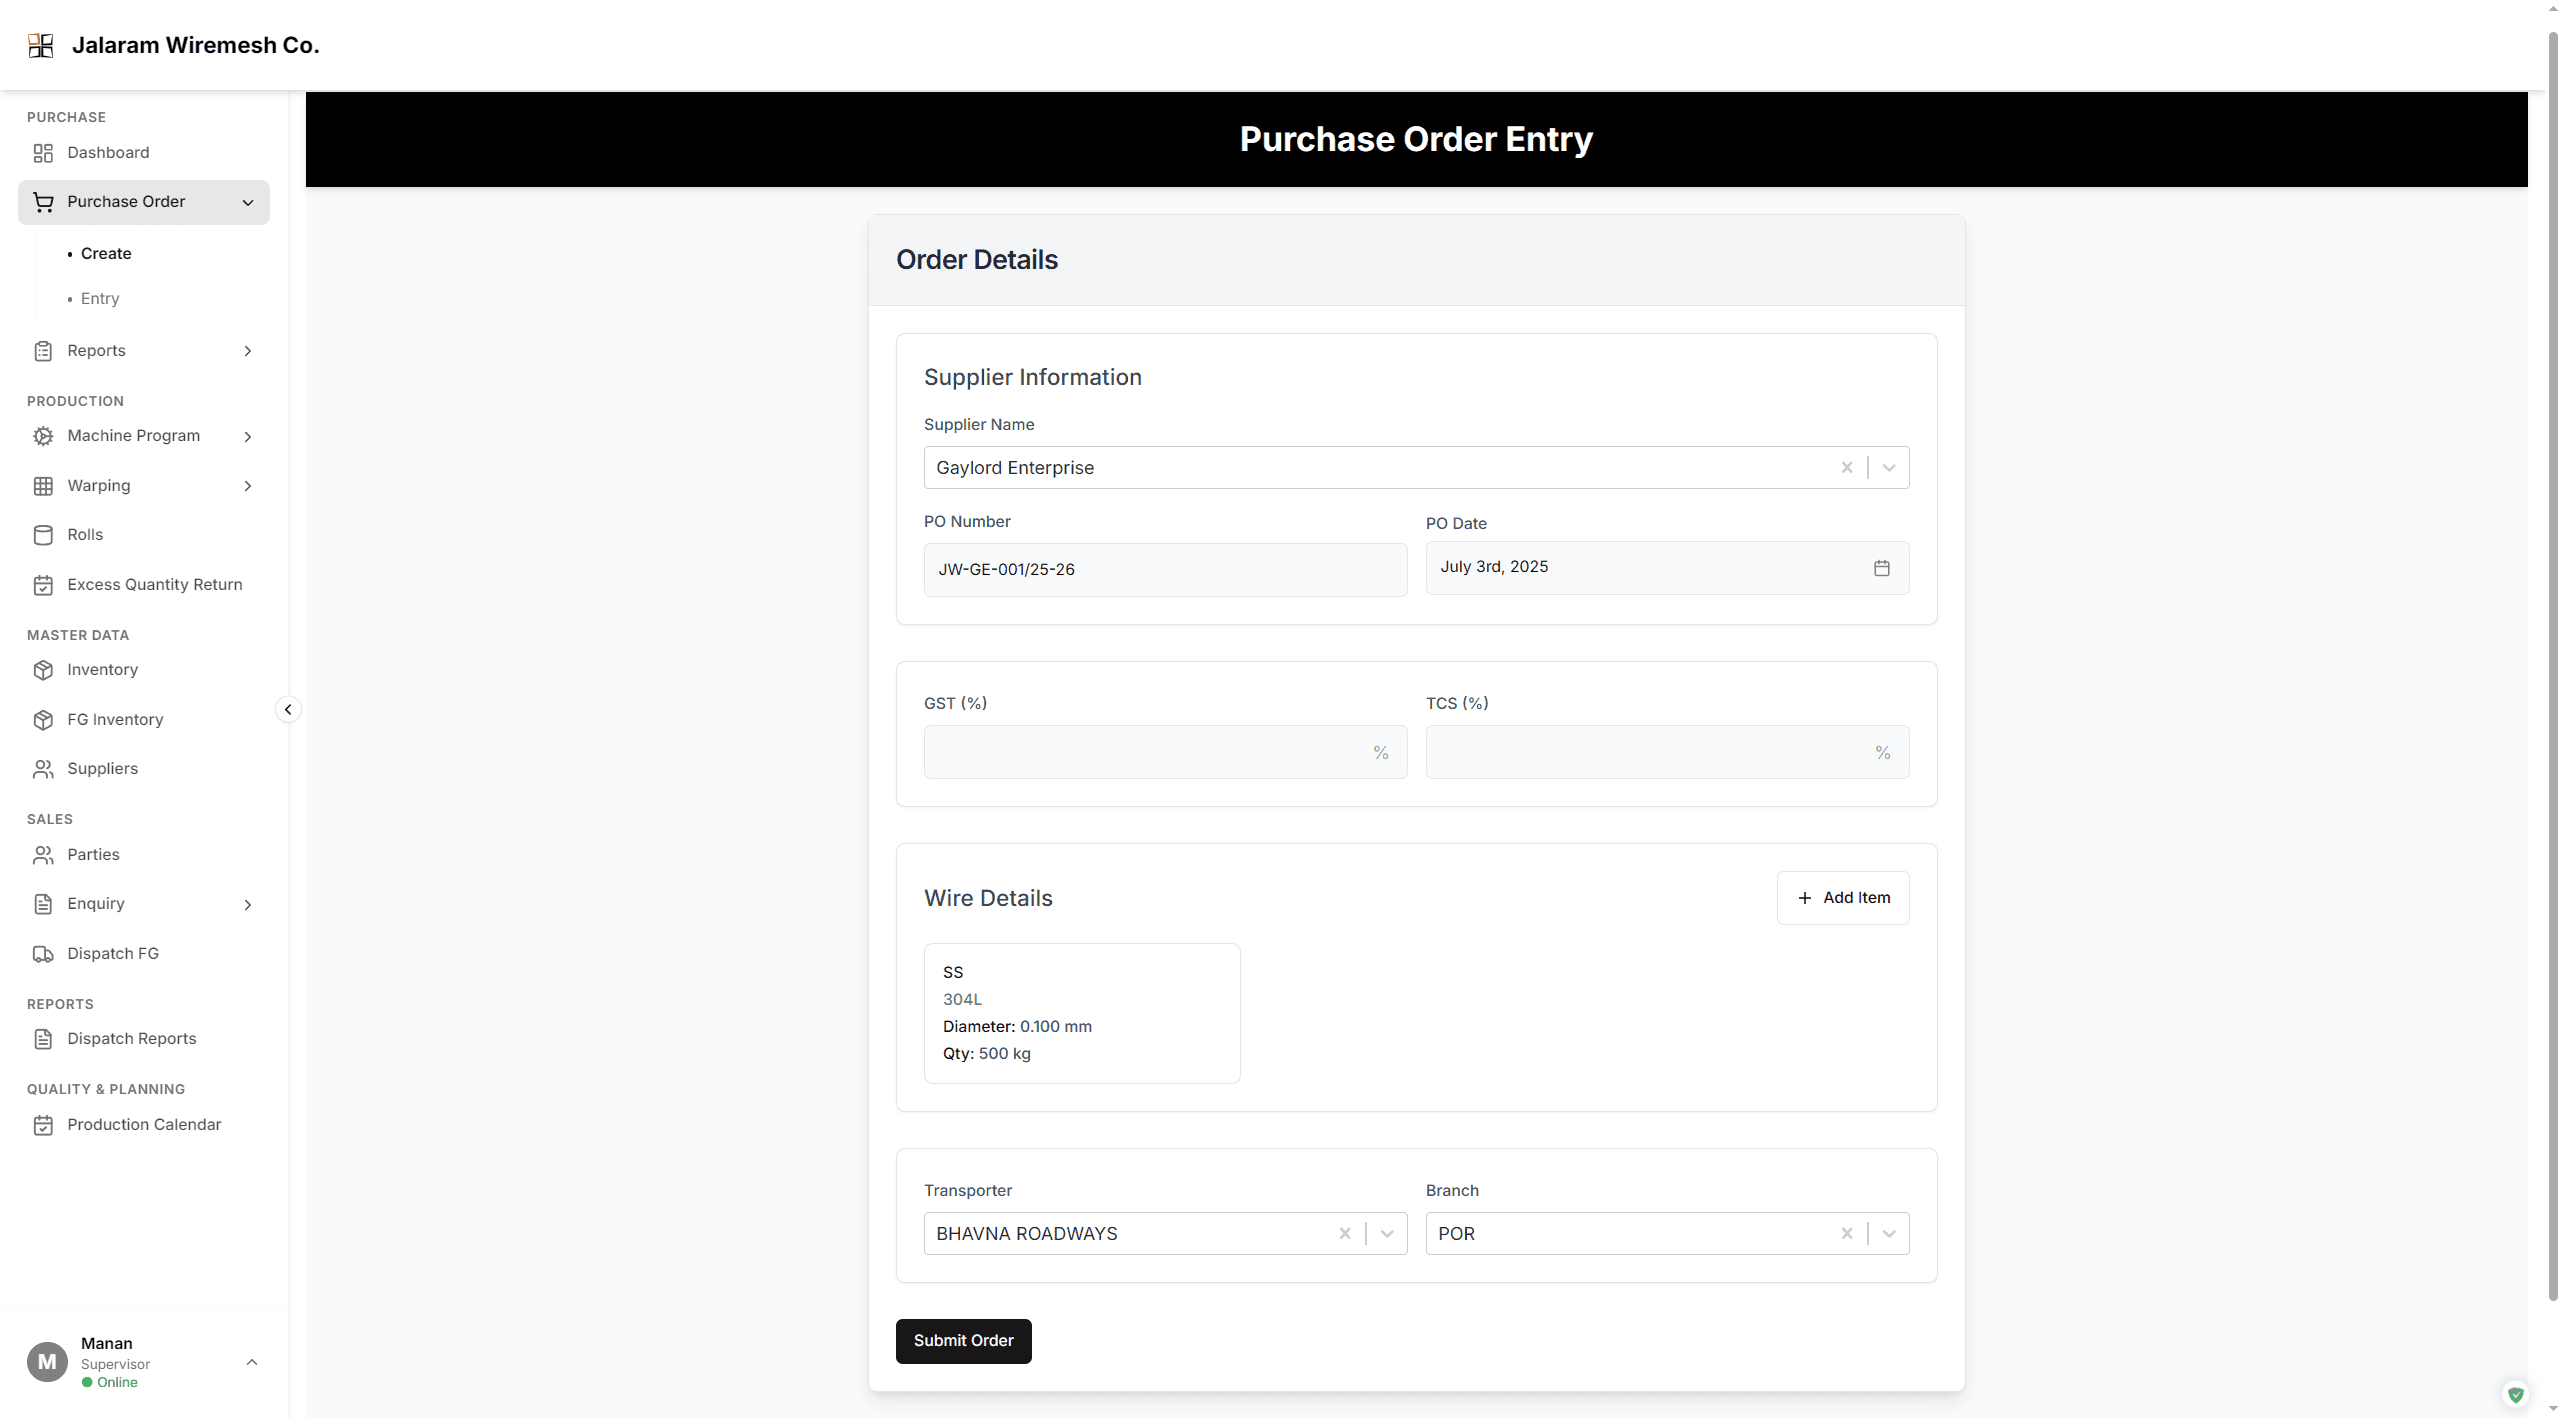Select Entry under Purchase Order

click(101, 298)
